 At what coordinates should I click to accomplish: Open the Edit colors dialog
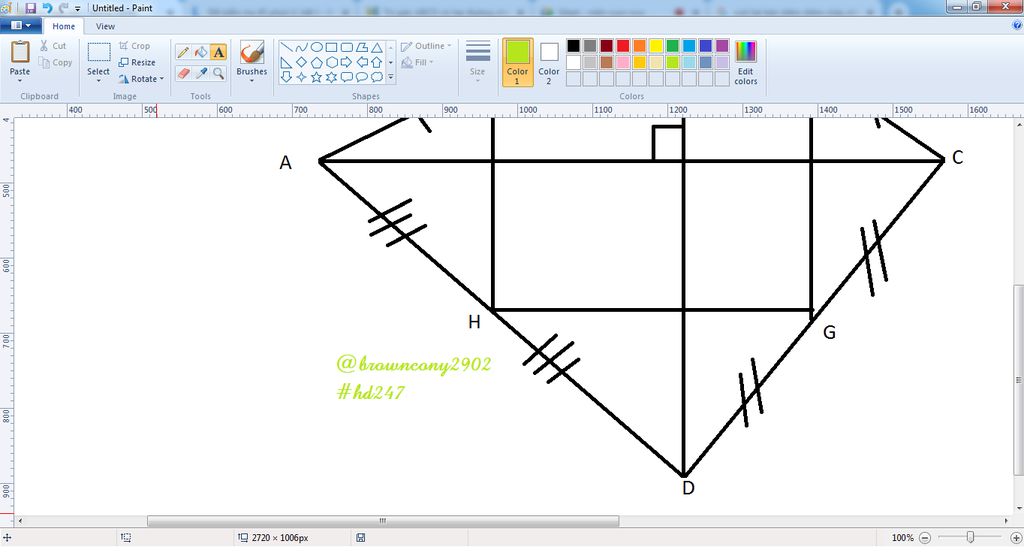[745, 62]
